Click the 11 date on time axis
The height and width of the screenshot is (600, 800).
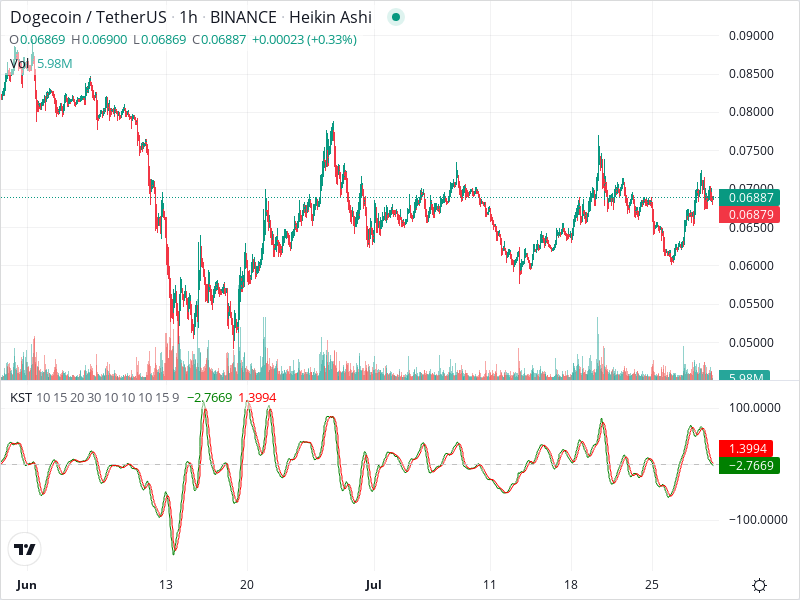tap(490, 585)
